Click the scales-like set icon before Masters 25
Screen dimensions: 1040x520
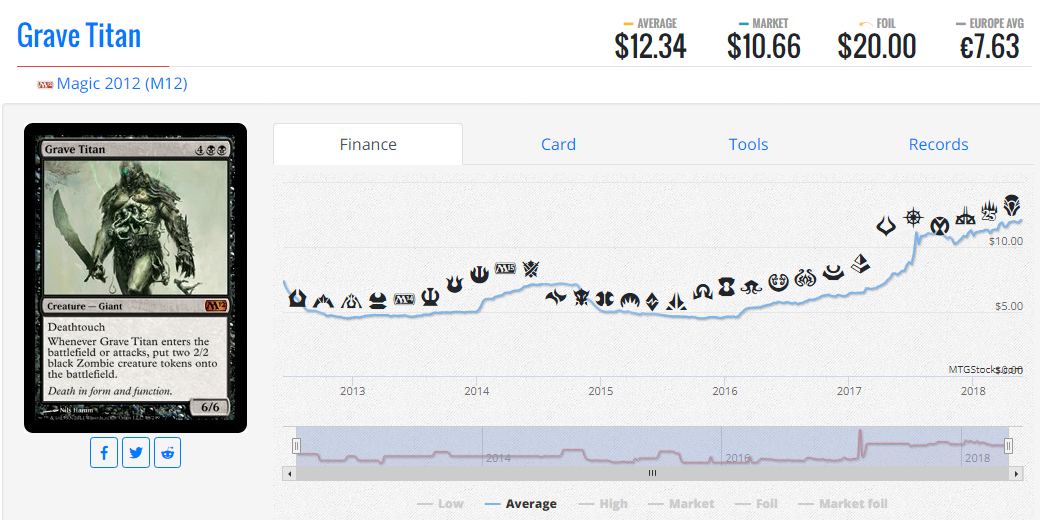tap(964, 216)
